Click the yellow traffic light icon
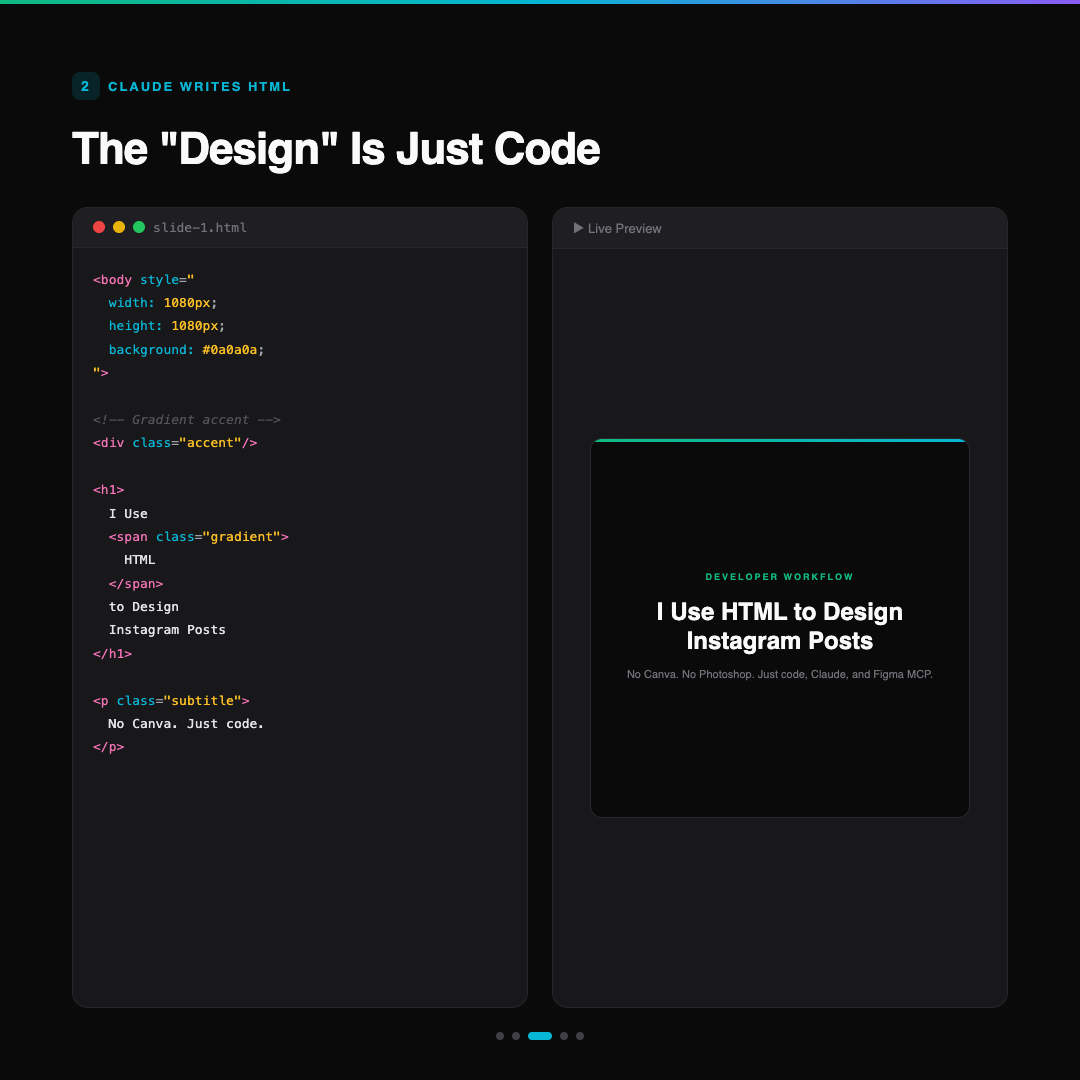Viewport: 1080px width, 1080px height. pos(119,227)
